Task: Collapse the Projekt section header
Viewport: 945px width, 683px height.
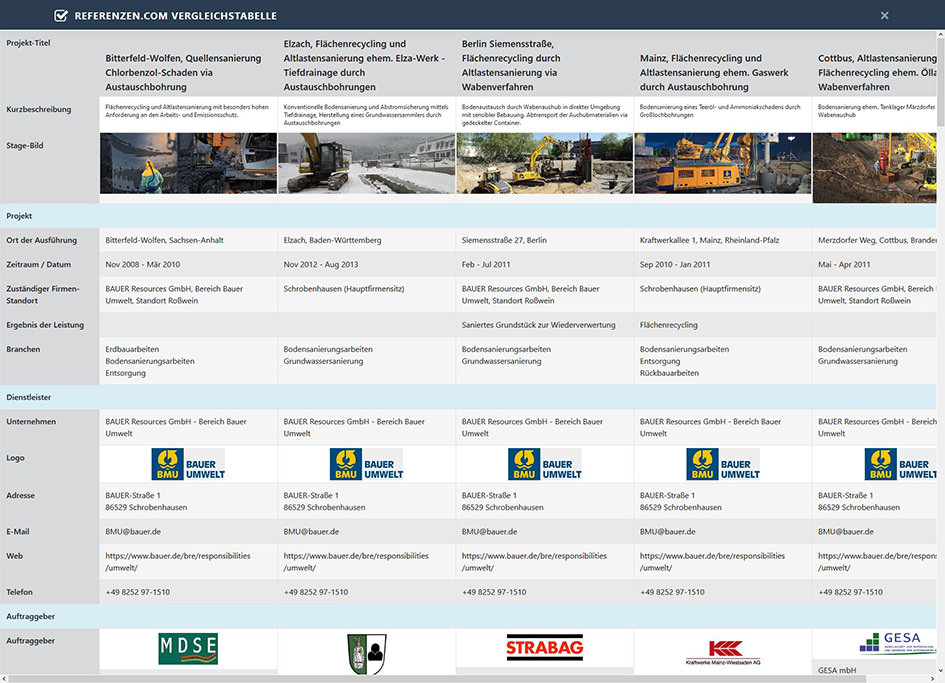Action: pos(20,216)
